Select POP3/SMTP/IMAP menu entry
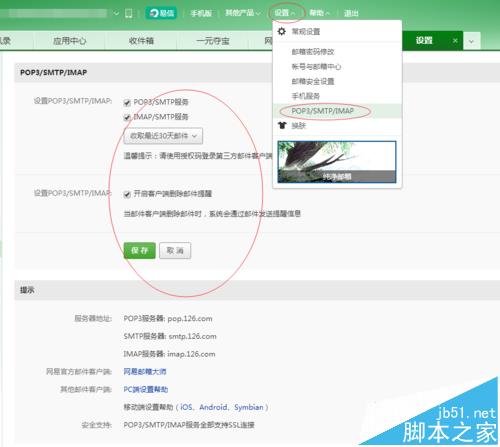This screenshot has height=447, width=500. pyautogui.click(x=337, y=111)
